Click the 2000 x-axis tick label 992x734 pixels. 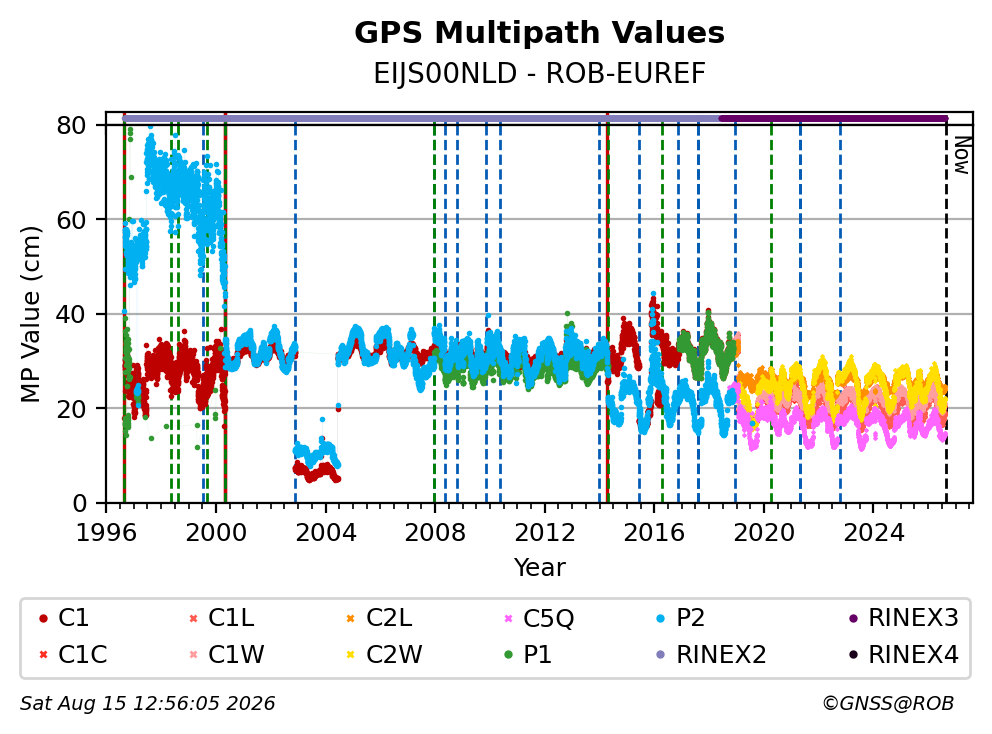(x=216, y=533)
